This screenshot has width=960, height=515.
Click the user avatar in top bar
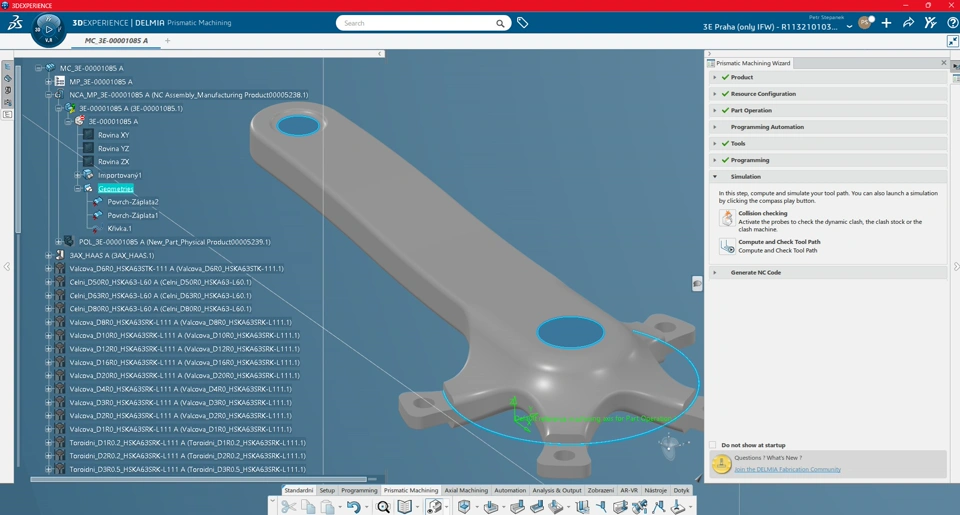coord(866,23)
